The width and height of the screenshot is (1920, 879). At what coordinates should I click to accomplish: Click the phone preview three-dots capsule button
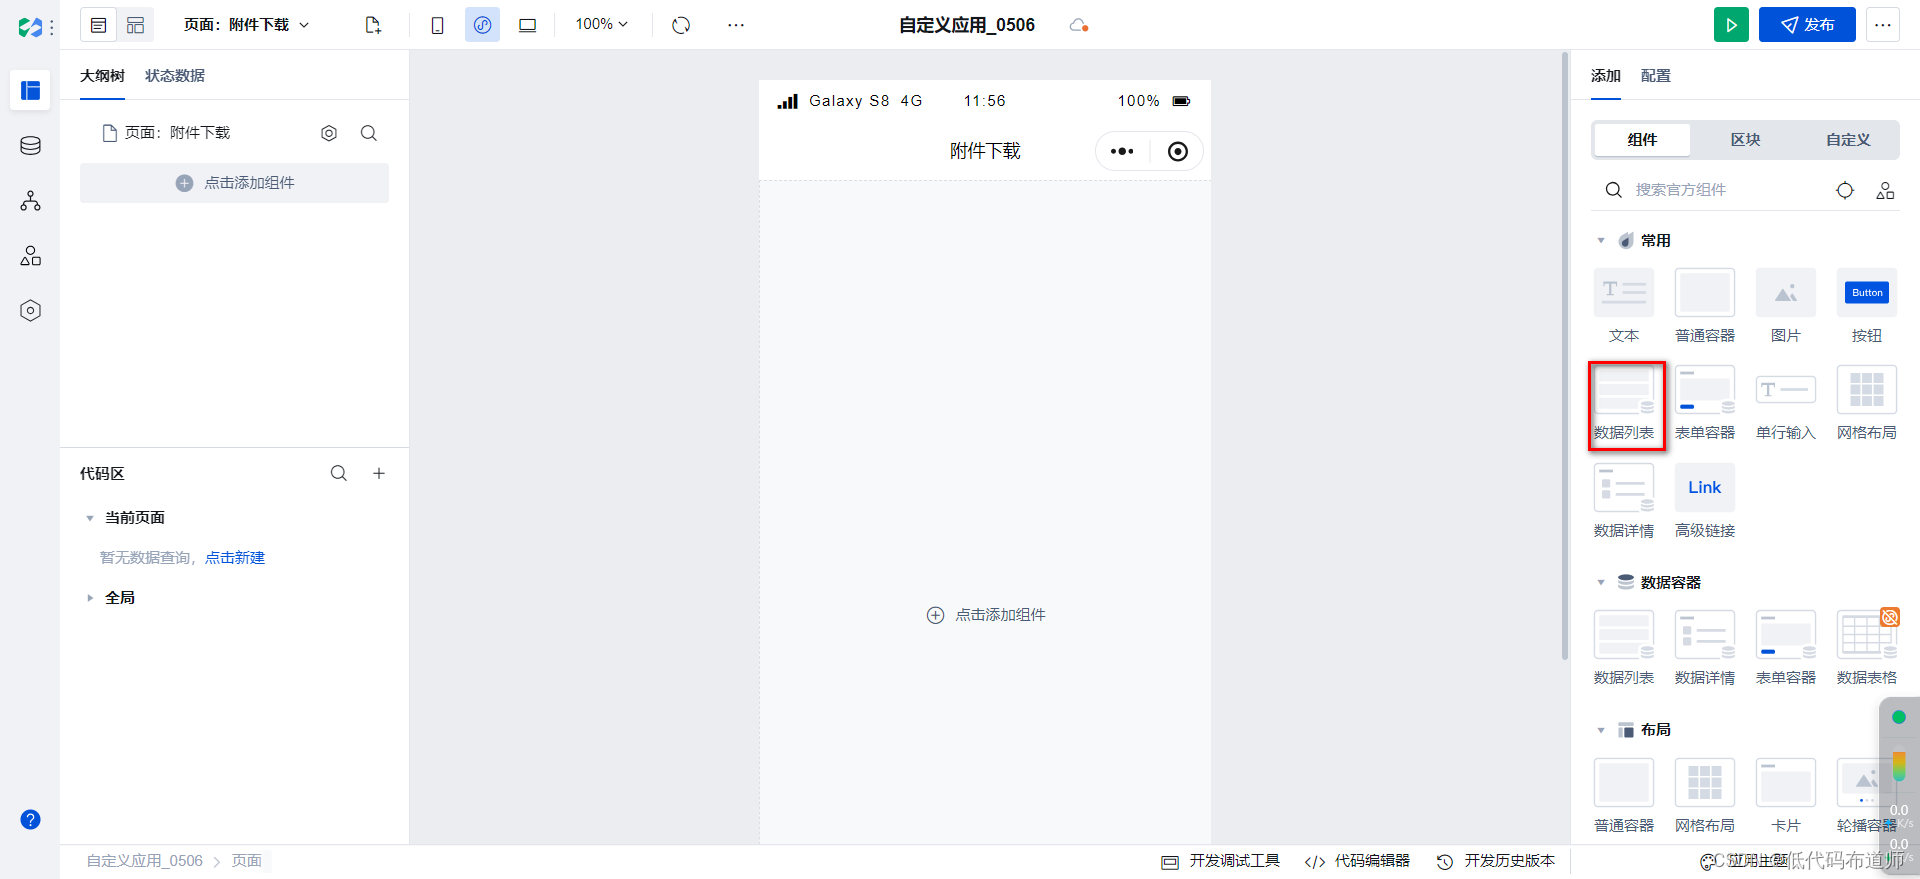(1122, 151)
